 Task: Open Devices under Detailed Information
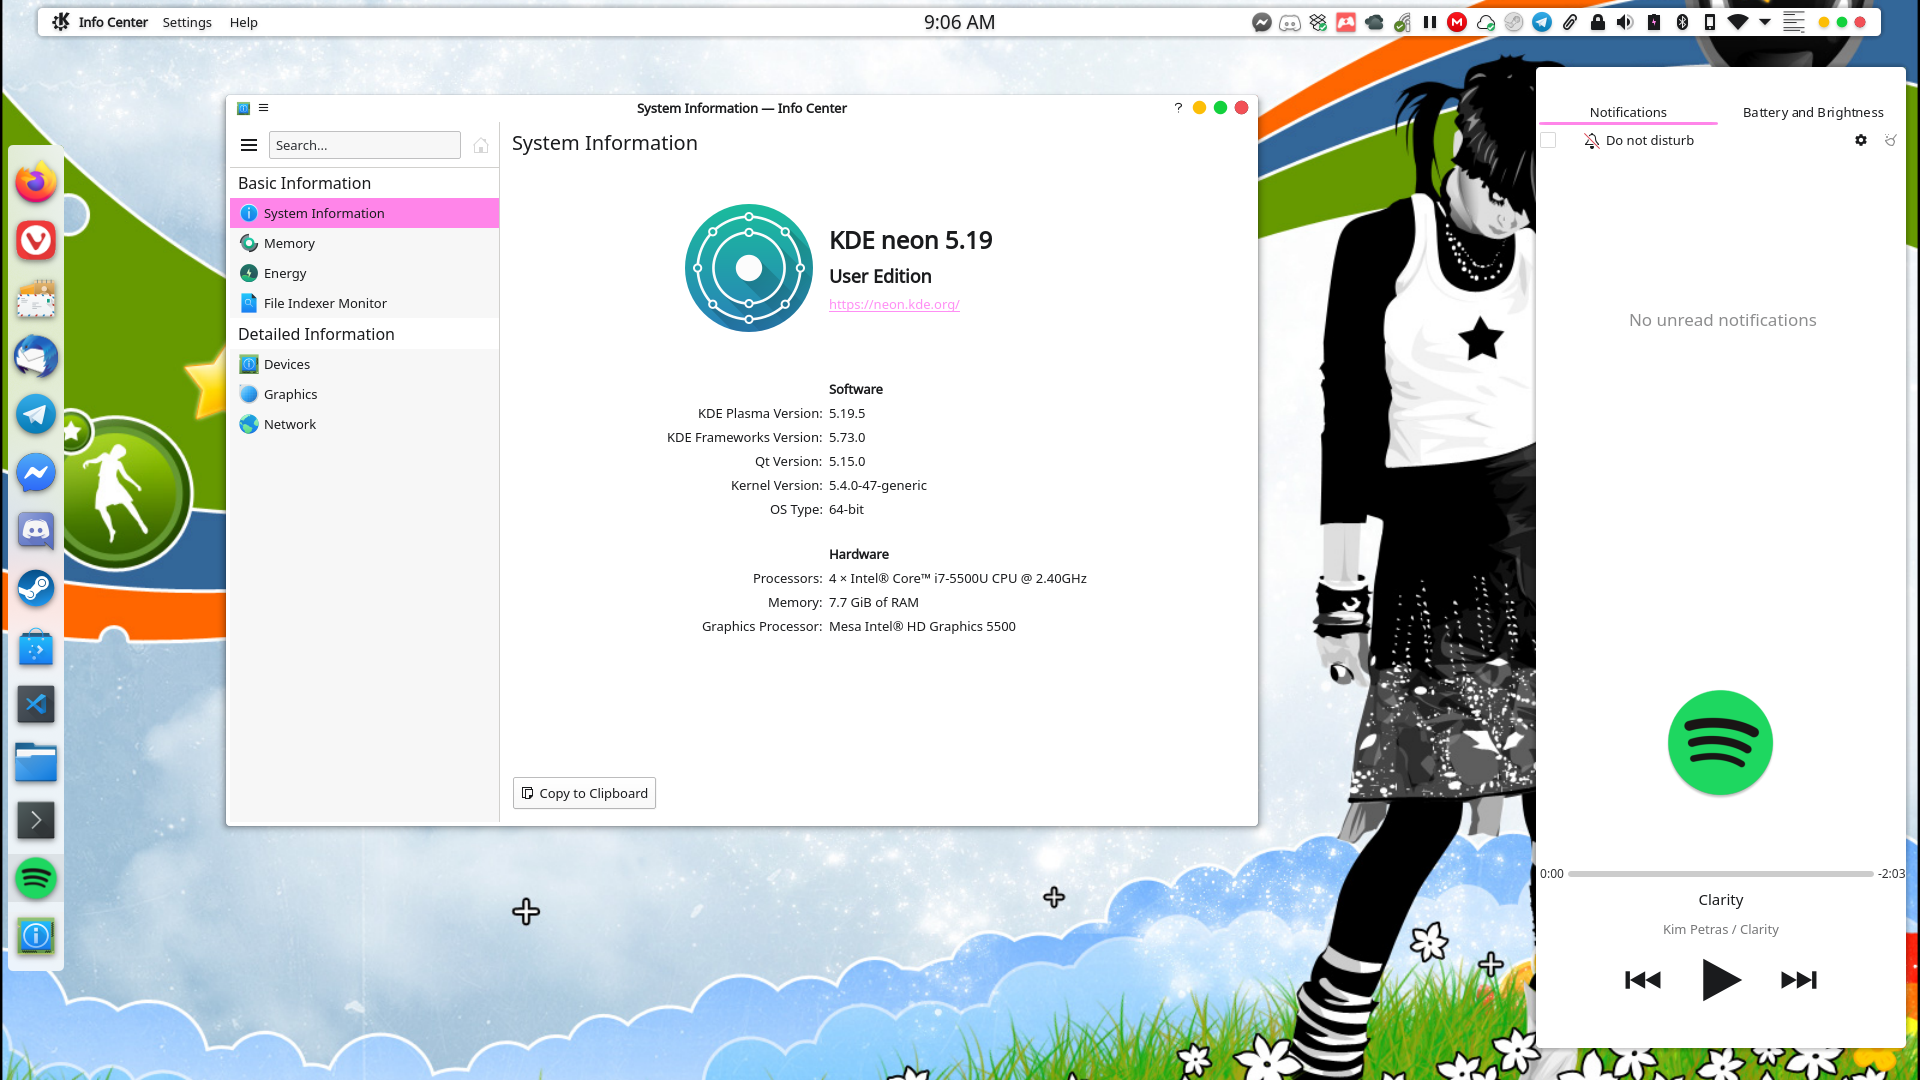(364, 364)
